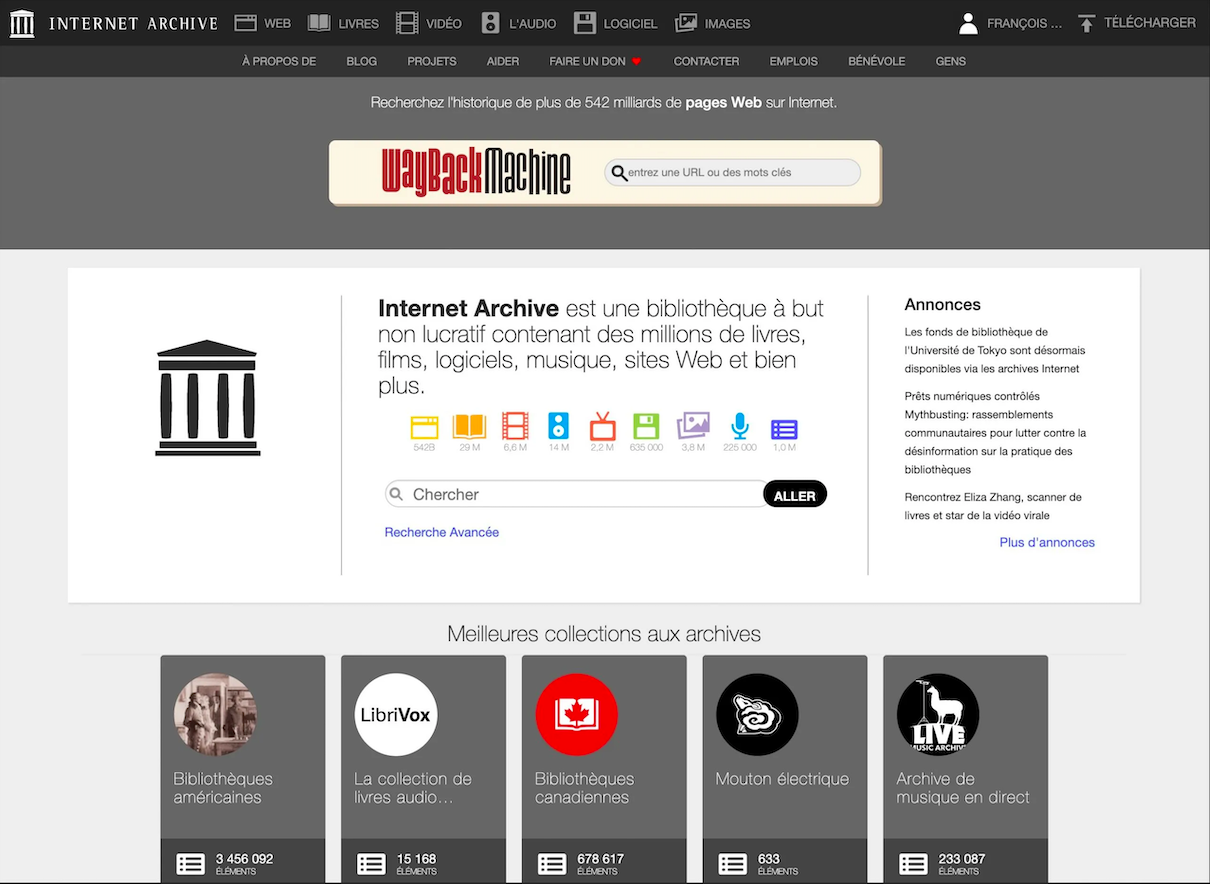Open the LIVRES menu in top bar
Viewport: 1210px width, 884px height.
343,23
